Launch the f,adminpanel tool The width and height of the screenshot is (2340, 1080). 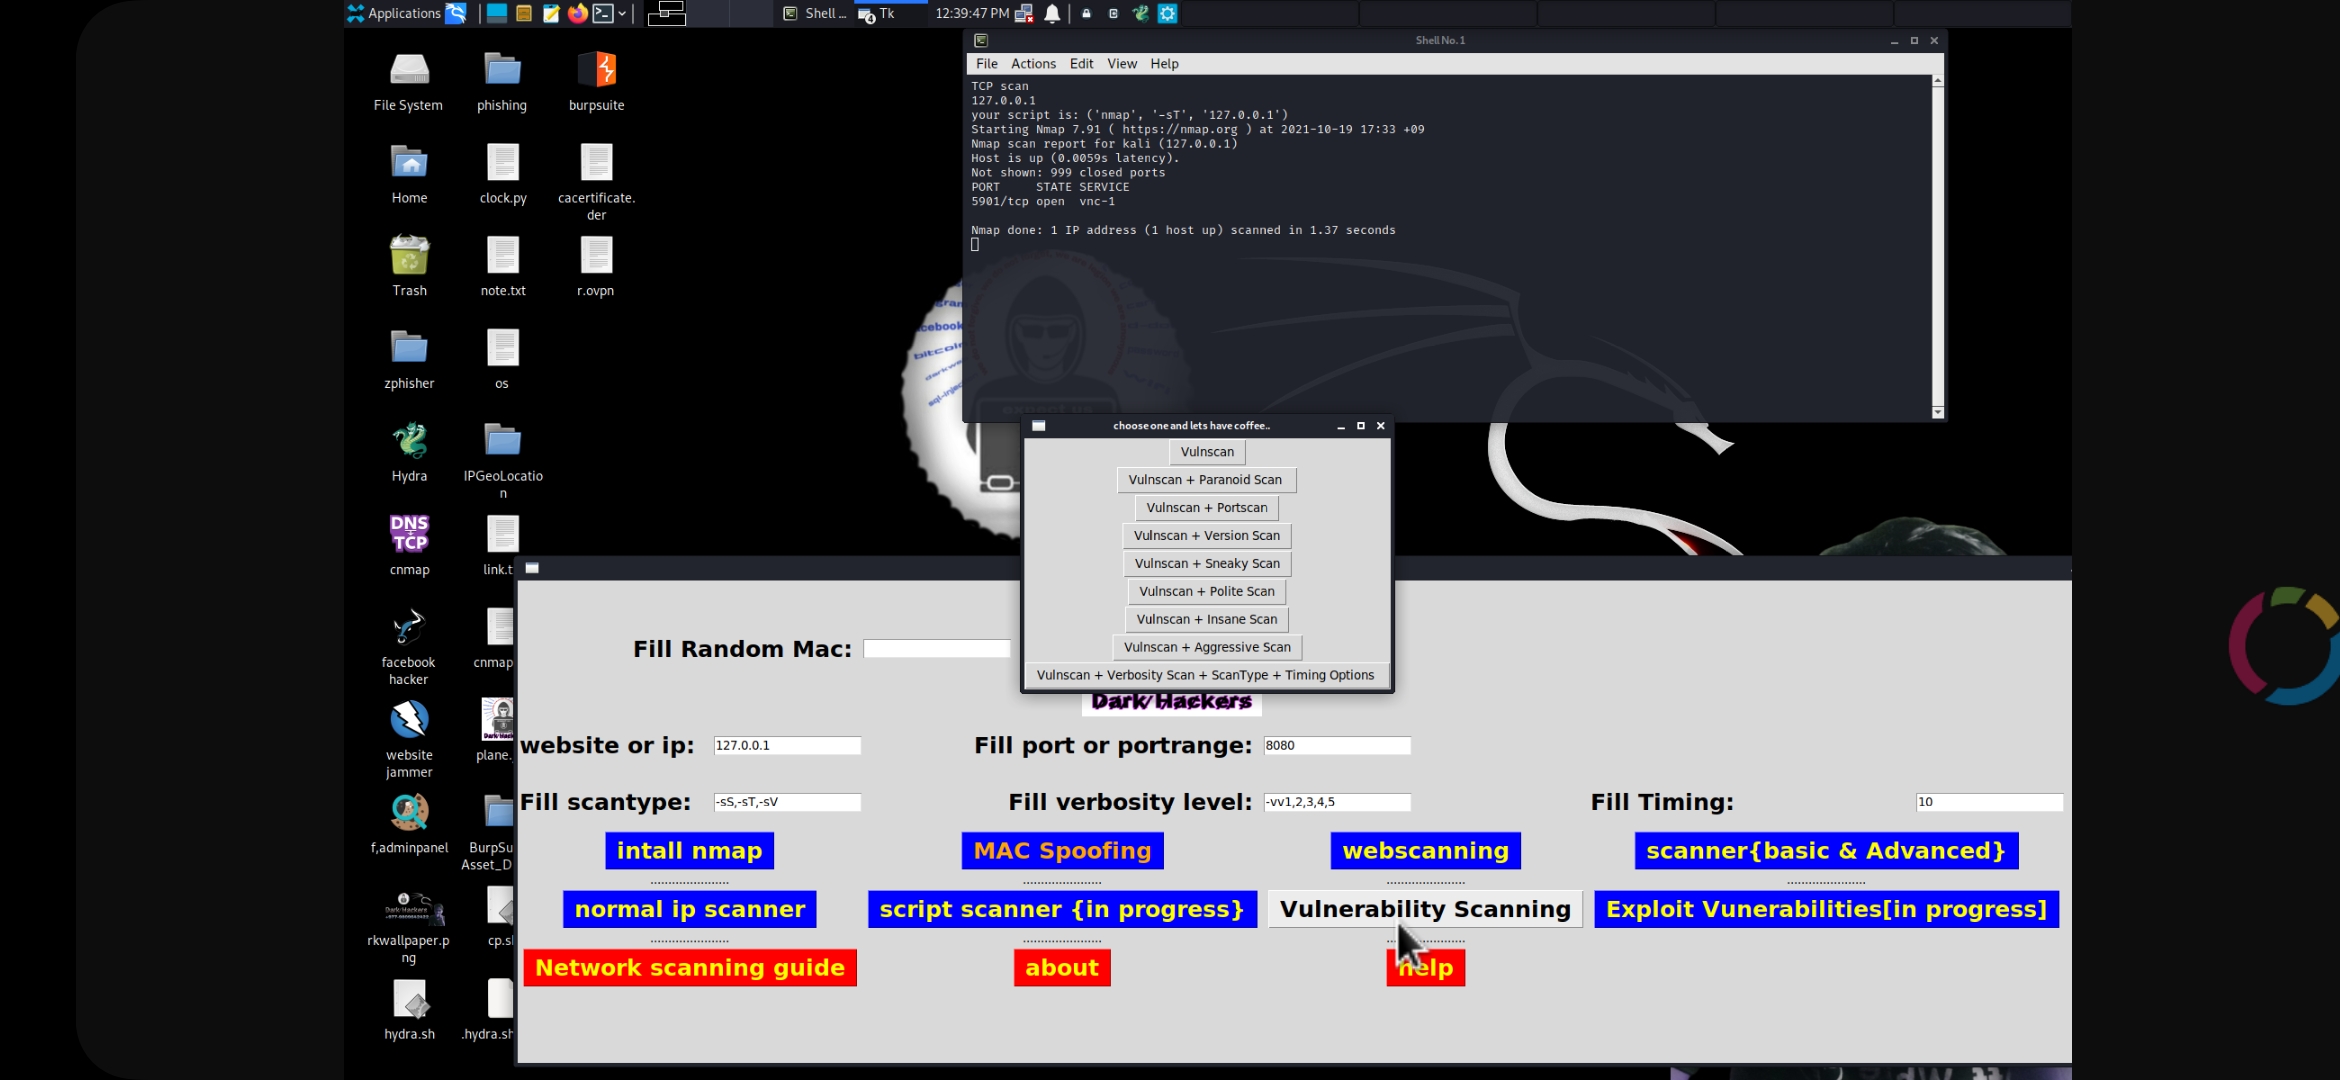tap(409, 812)
